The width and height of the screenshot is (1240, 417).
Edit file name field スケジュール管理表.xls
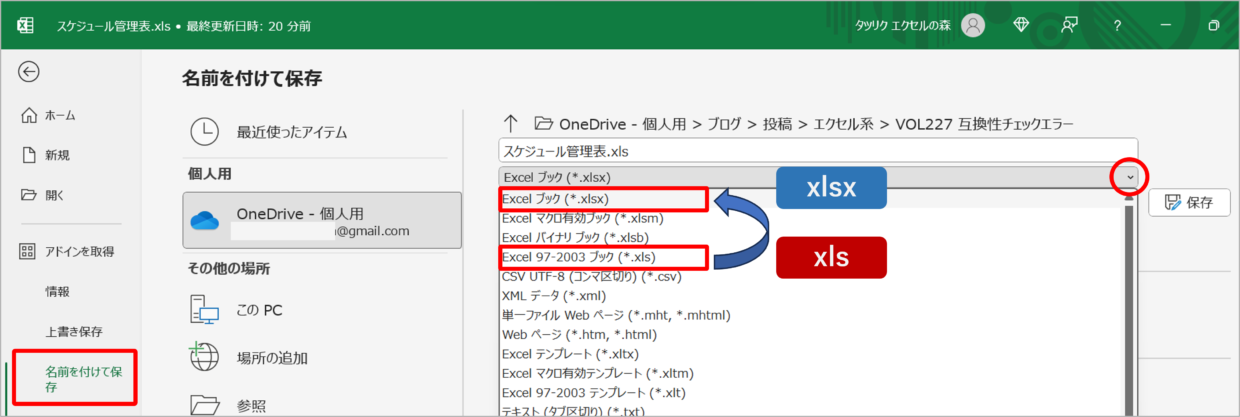pyautogui.click(x=818, y=151)
